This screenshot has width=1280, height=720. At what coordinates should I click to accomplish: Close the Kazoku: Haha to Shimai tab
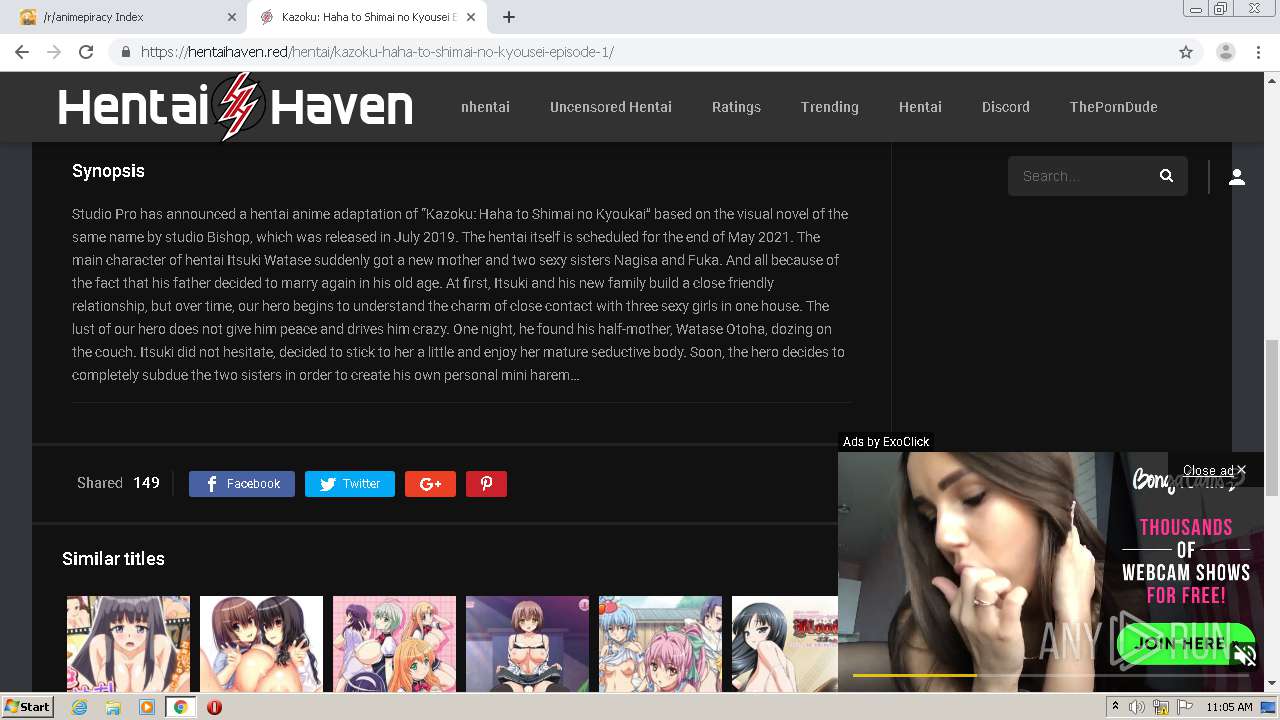pos(472,17)
